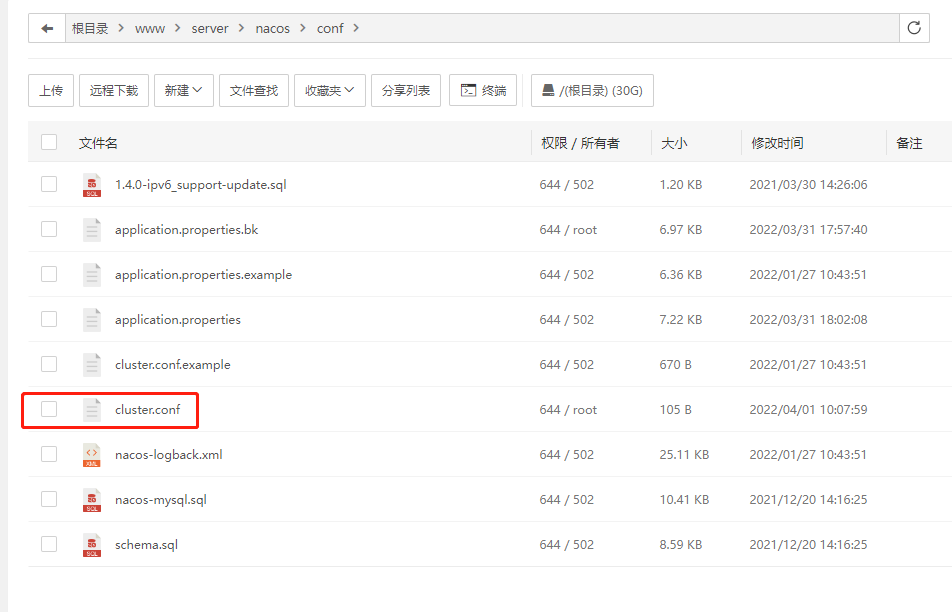Sort by 文件名 column header

pos(98,143)
